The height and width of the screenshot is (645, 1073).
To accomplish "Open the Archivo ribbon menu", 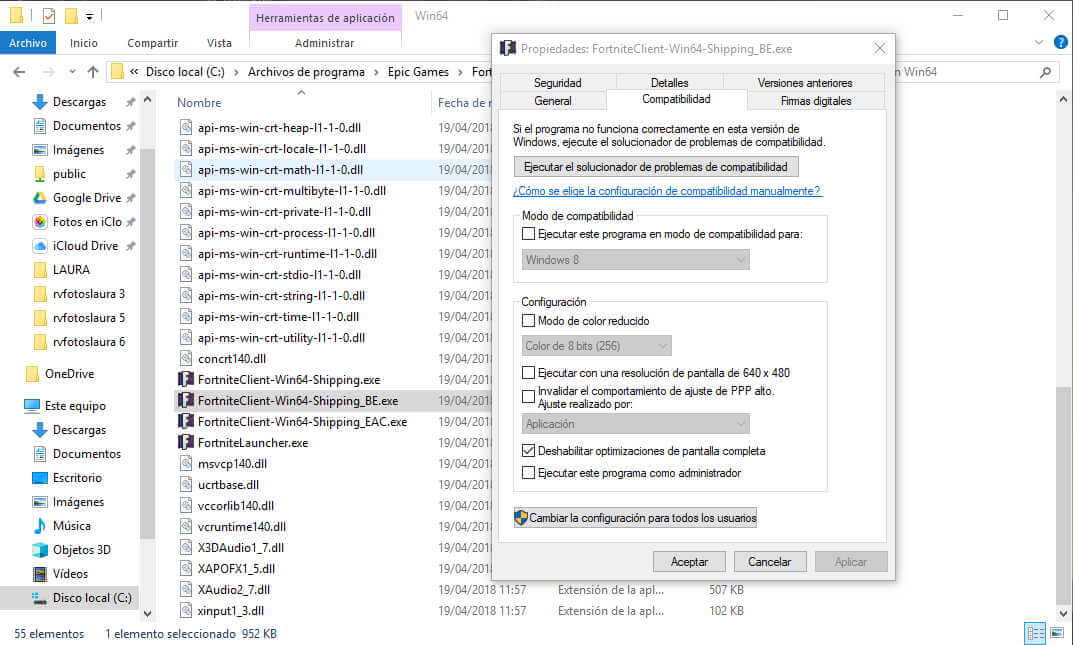I will 28,42.
